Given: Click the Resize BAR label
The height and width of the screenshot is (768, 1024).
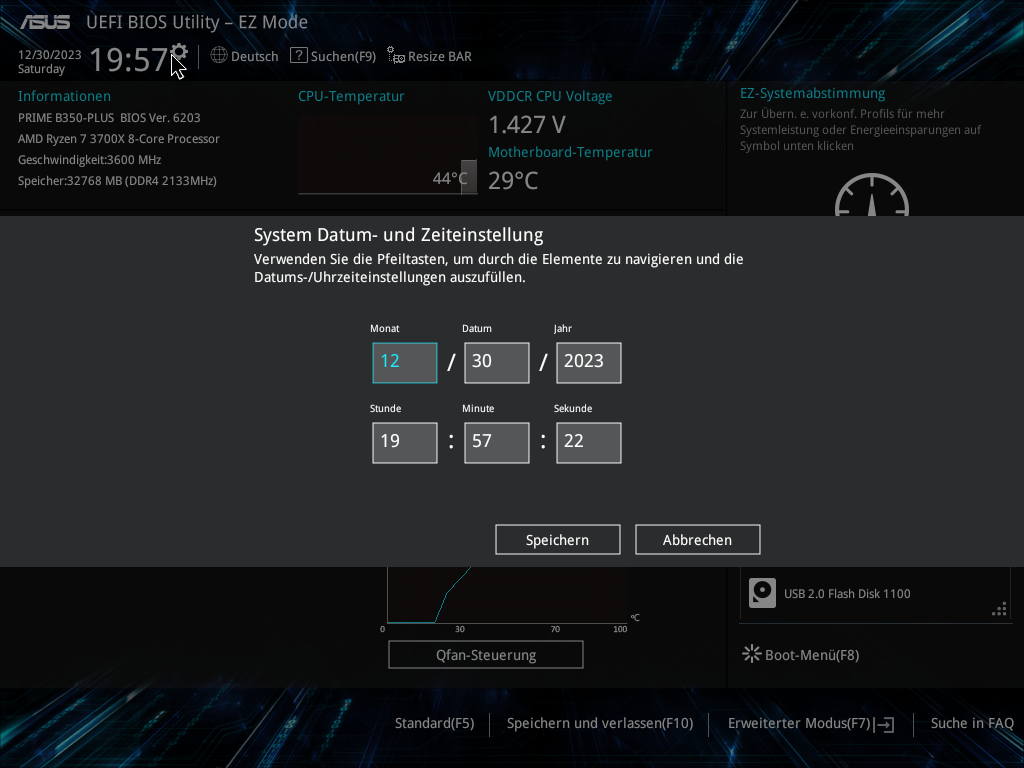Looking at the screenshot, I should coord(440,56).
